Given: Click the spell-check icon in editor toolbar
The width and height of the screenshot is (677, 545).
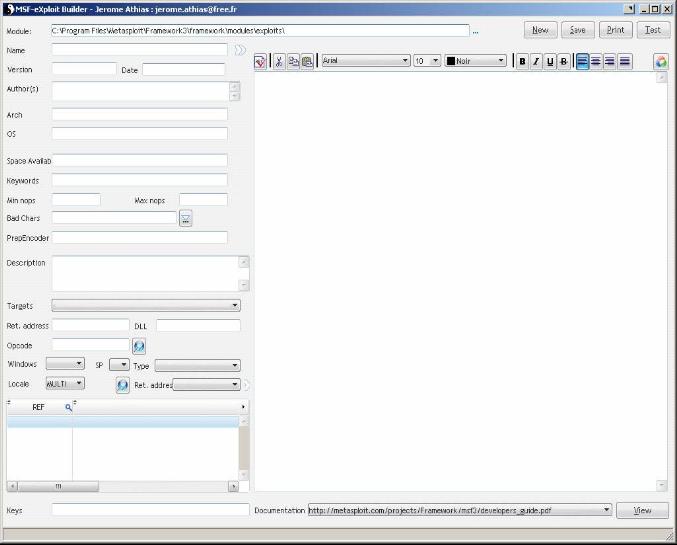Looking at the screenshot, I should point(260,62).
